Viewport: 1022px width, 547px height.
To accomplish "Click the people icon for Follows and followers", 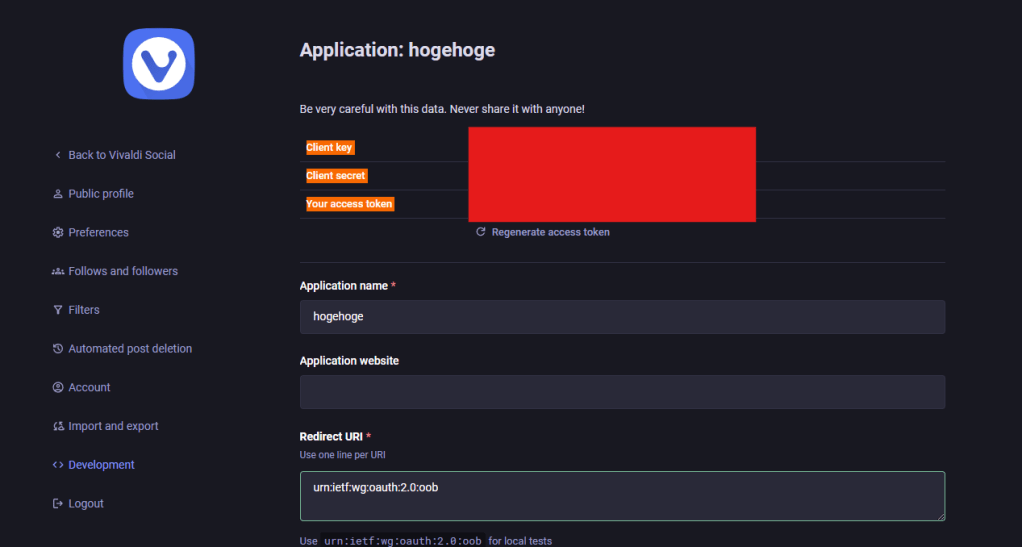I will 58,272.
